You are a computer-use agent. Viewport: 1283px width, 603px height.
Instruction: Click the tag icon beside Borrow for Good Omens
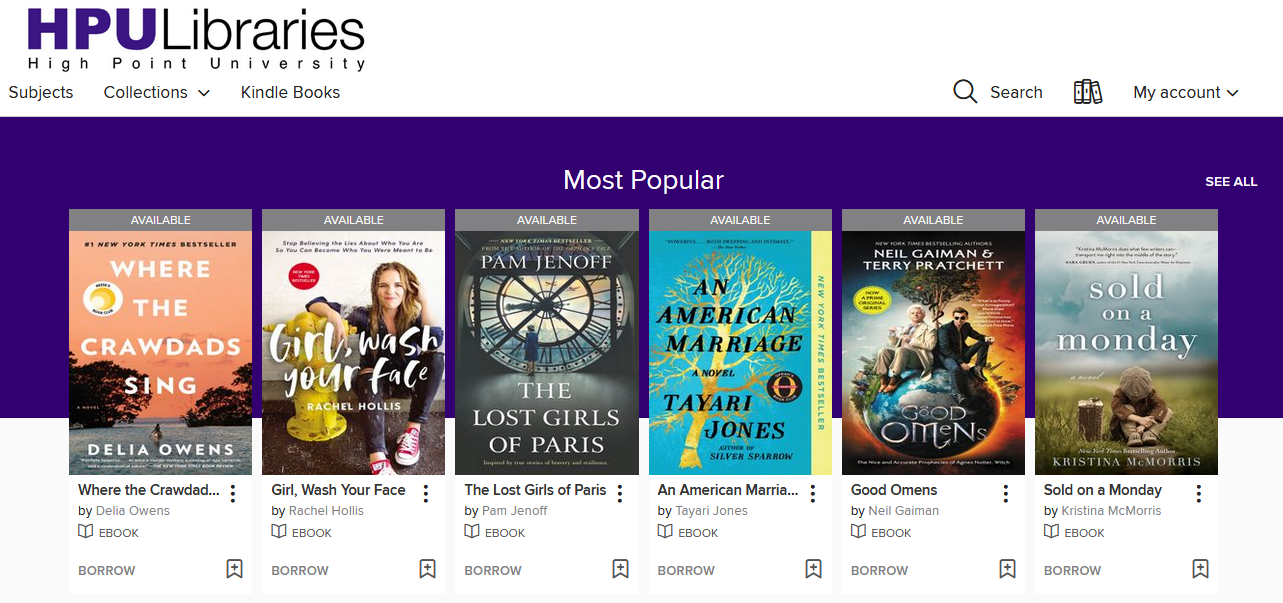(x=1006, y=568)
